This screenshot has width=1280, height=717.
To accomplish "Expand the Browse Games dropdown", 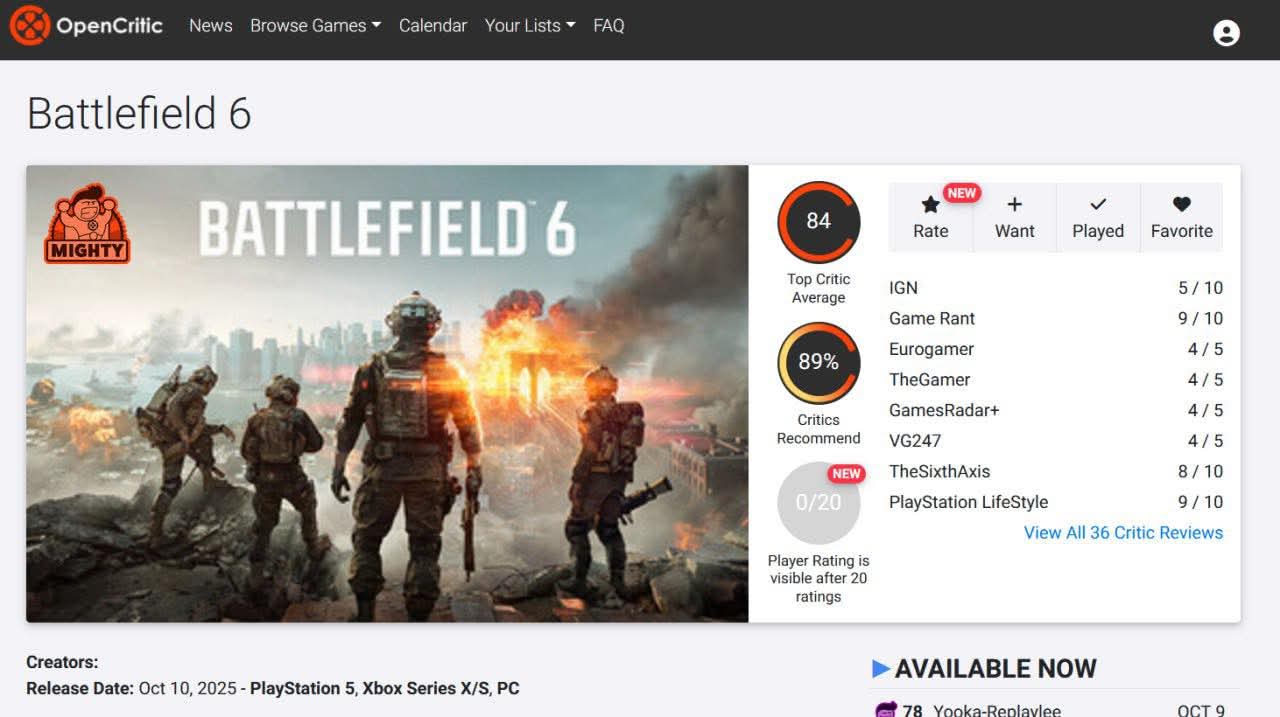I will pos(316,26).
